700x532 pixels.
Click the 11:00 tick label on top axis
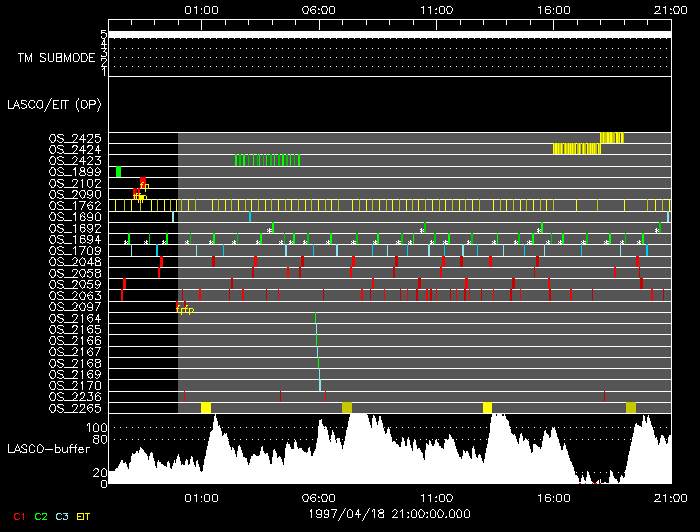pyautogui.click(x=435, y=9)
